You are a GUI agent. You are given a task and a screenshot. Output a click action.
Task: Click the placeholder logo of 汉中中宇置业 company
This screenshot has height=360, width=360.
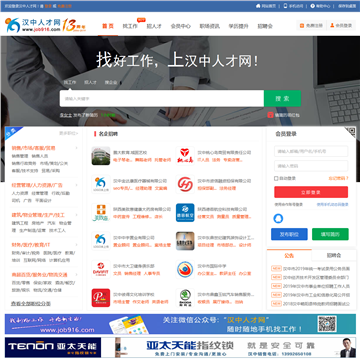(101, 241)
